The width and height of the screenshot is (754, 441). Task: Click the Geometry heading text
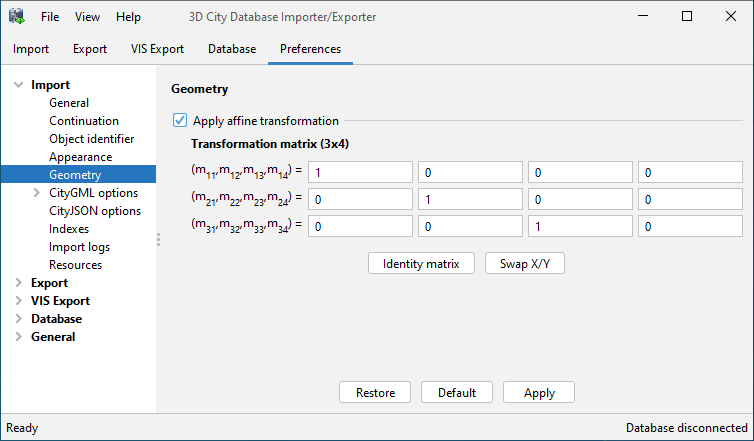(200, 89)
